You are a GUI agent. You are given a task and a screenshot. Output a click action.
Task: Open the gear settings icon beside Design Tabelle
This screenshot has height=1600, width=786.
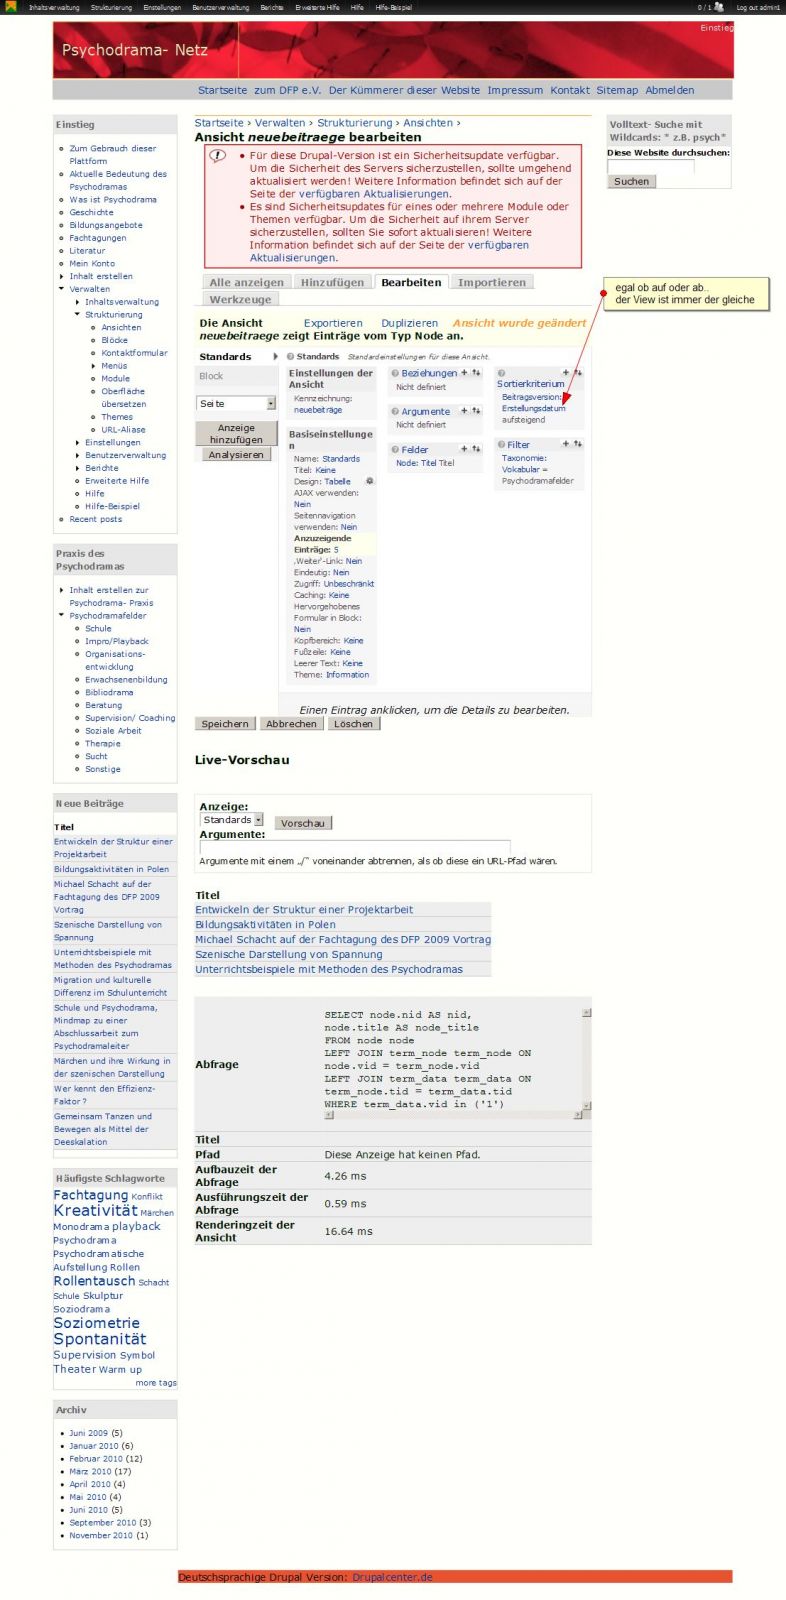pyautogui.click(x=369, y=481)
